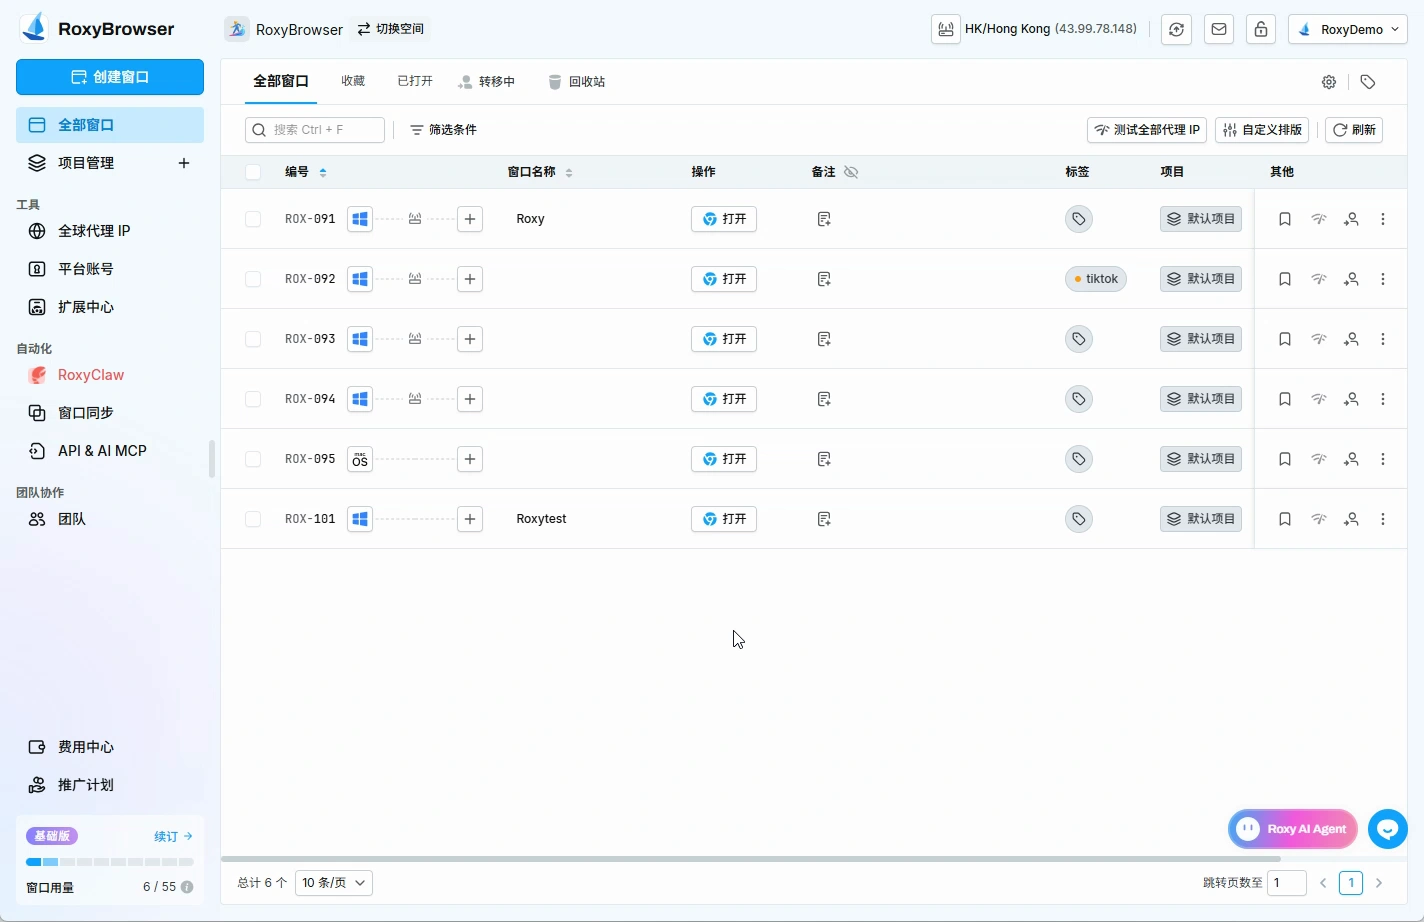The image size is (1424, 922).
Task: Toggle the select-all checkbox in table header
Action: (x=253, y=172)
